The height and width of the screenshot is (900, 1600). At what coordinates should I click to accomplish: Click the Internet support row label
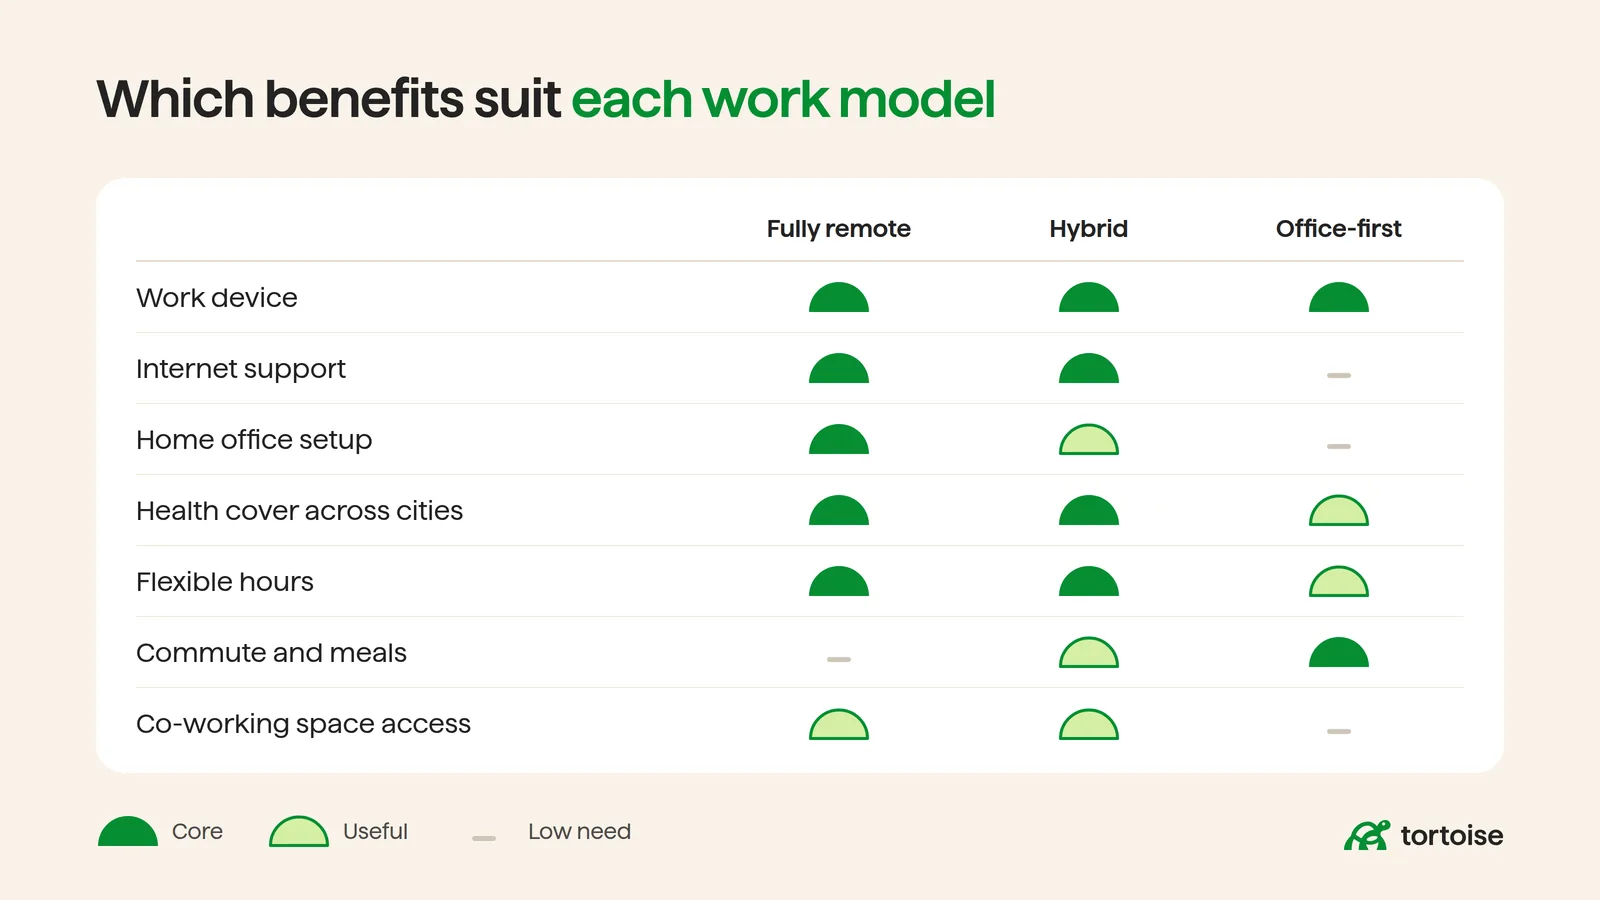[x=241, y=369]
